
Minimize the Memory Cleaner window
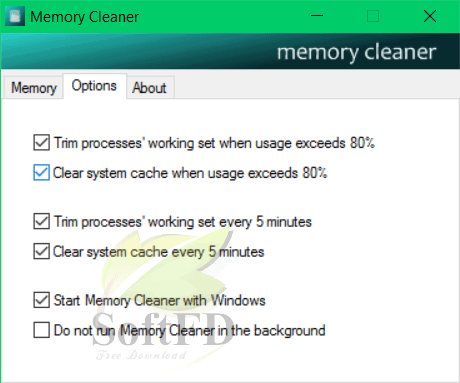[x=317, y=16]
